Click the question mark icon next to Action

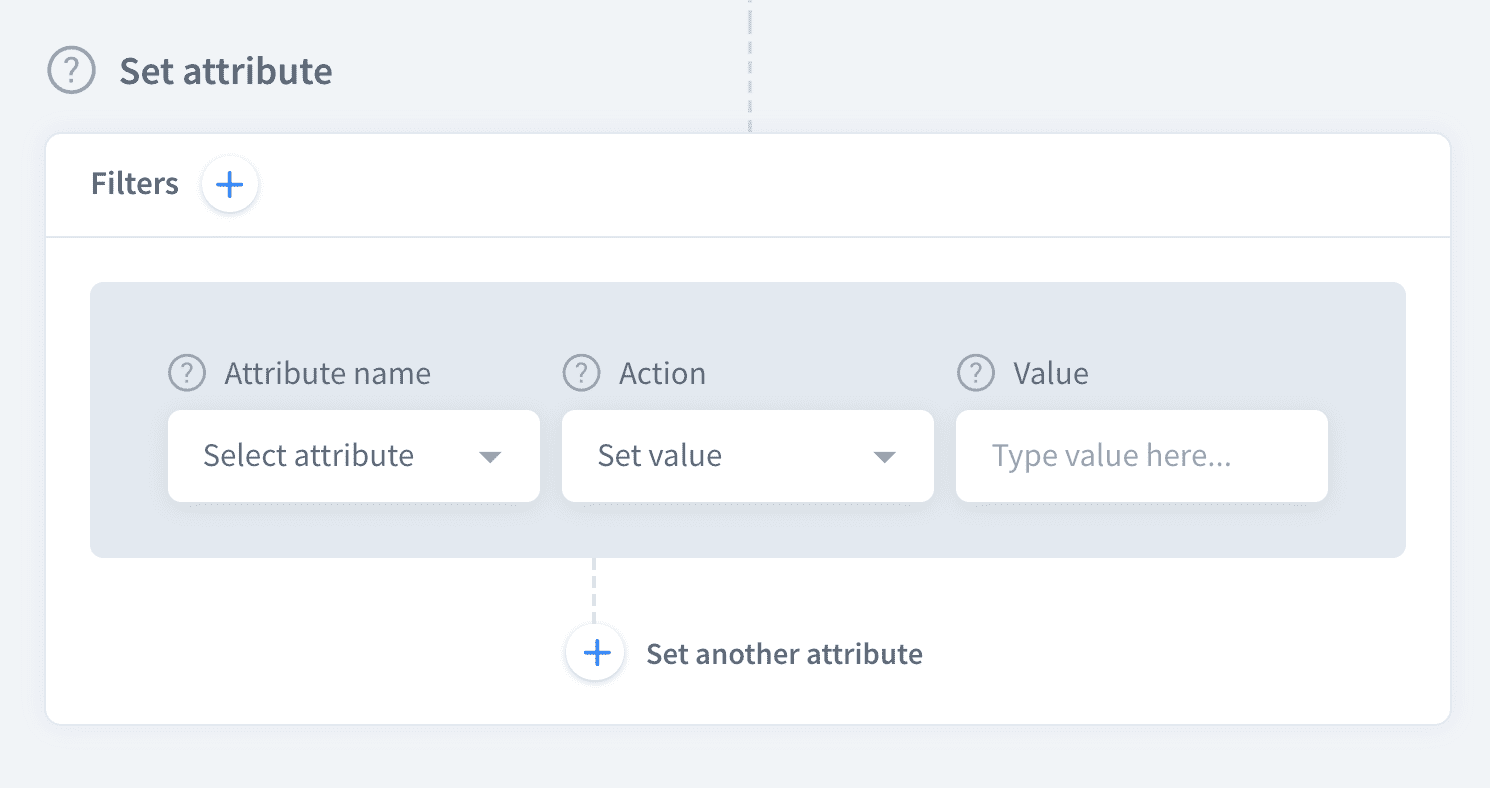point(581,374)
